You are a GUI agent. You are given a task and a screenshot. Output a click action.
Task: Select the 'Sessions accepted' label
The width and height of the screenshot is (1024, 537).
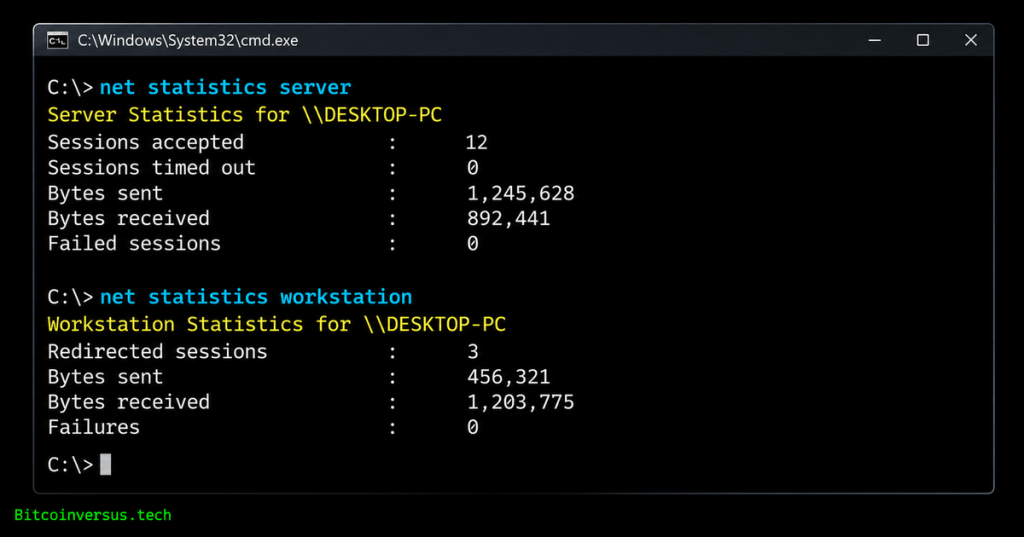click(x=146, y=142)
